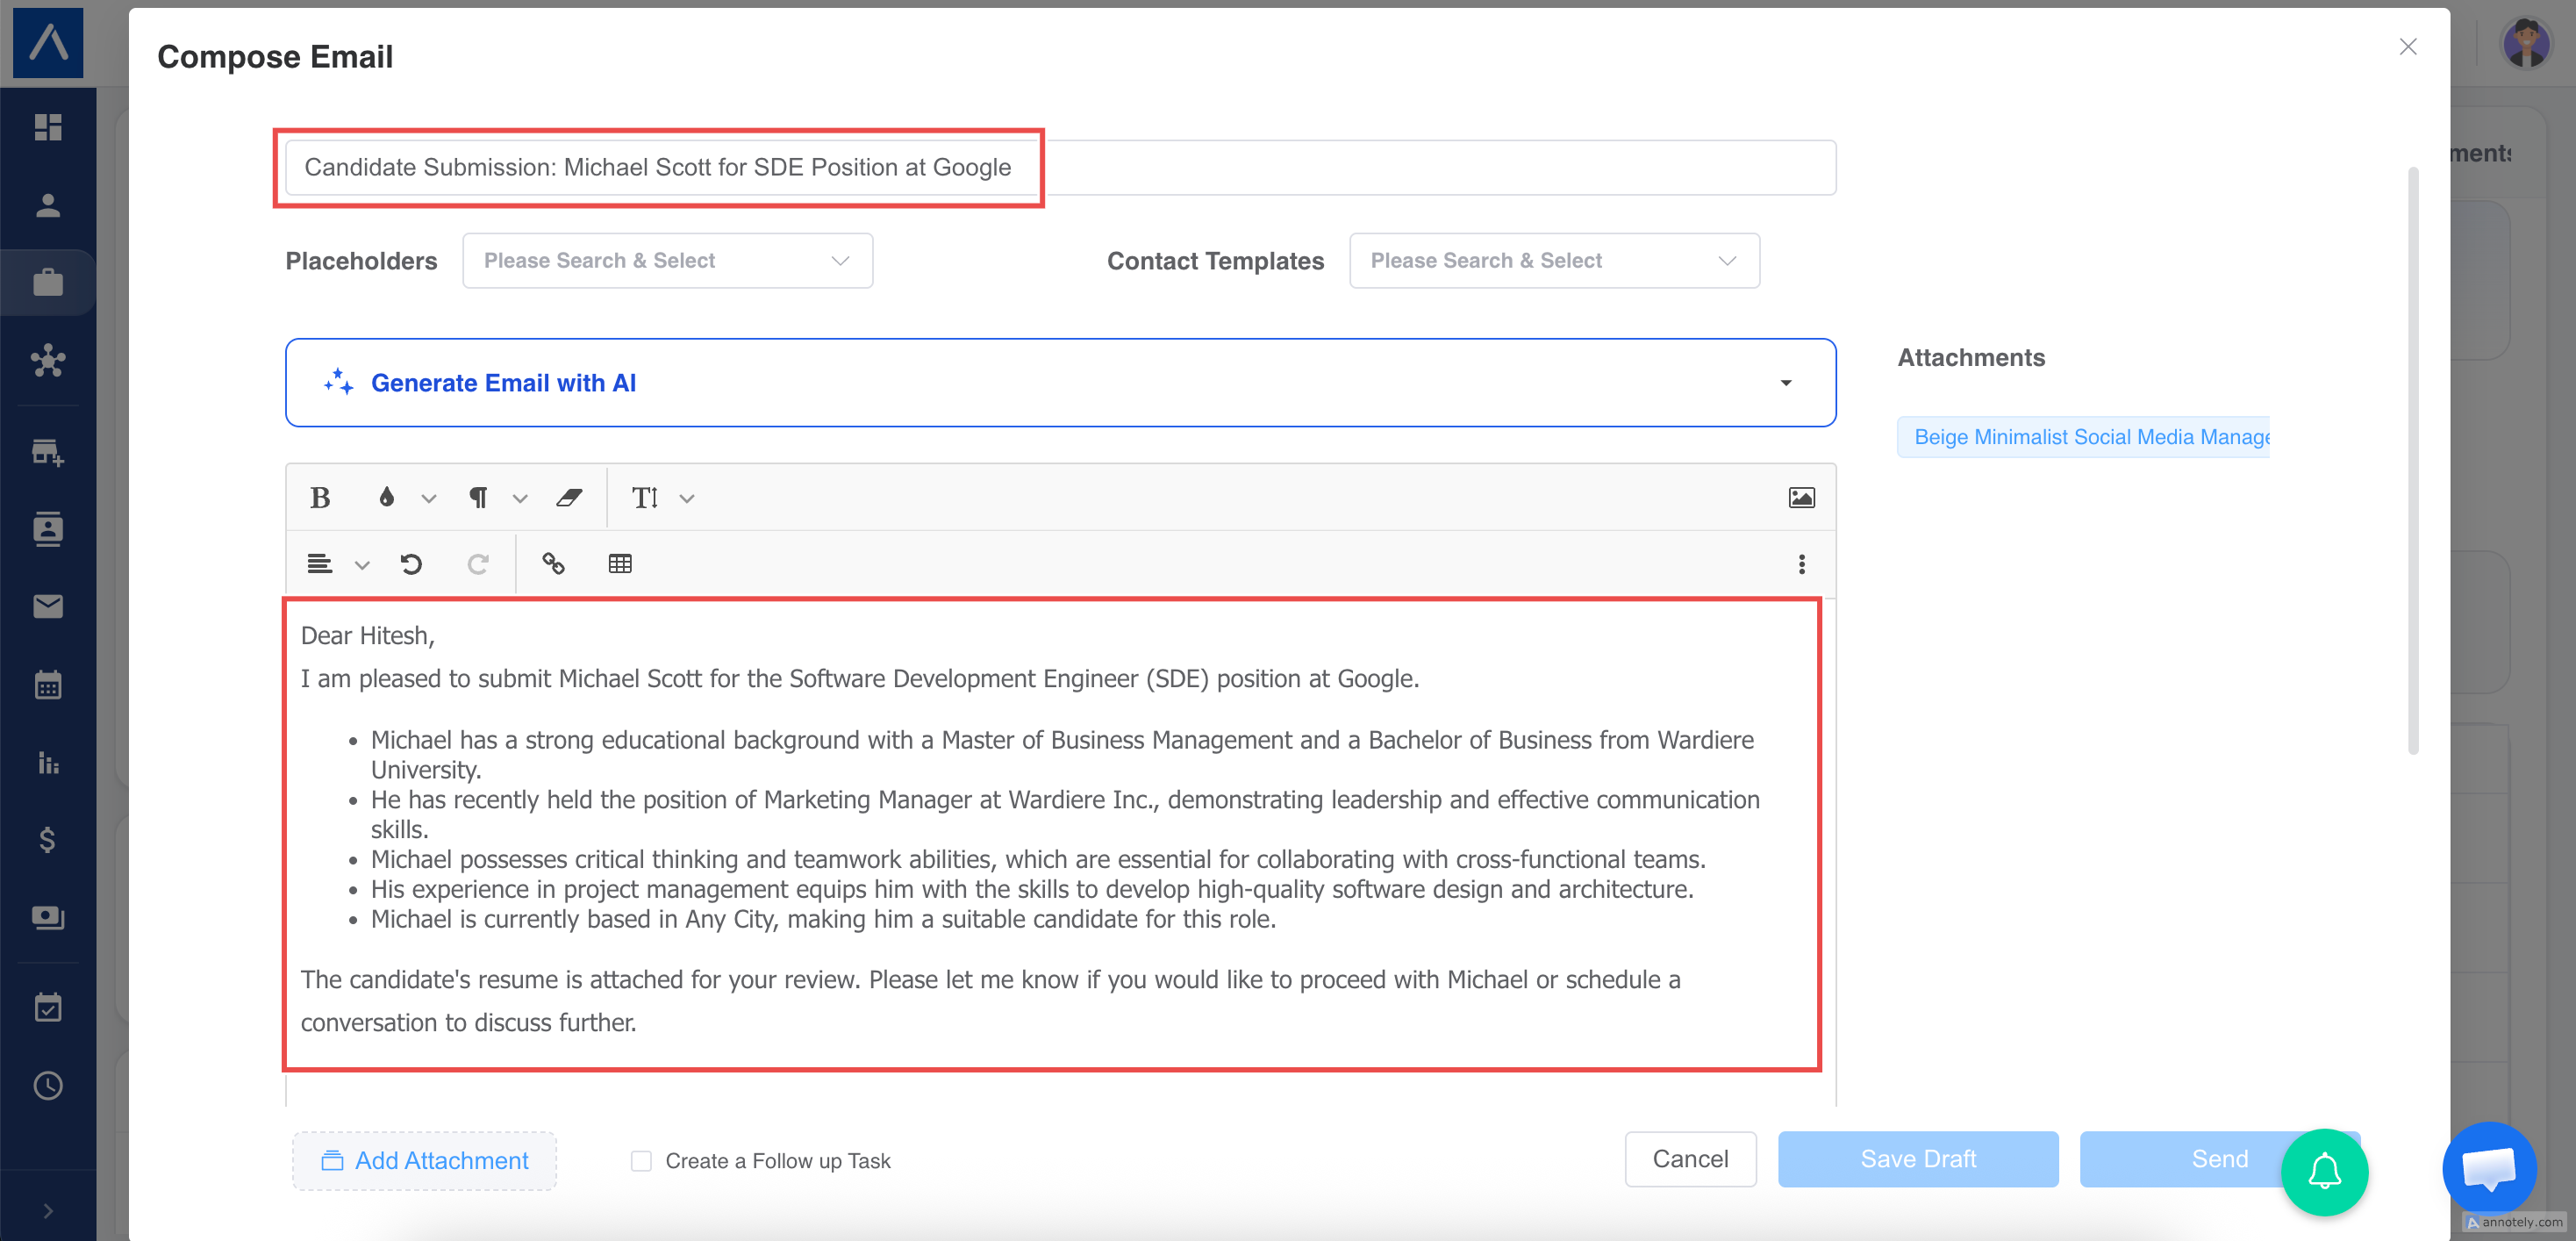Open the text alignment tool
The image size is (2576, 1241).
320,564
